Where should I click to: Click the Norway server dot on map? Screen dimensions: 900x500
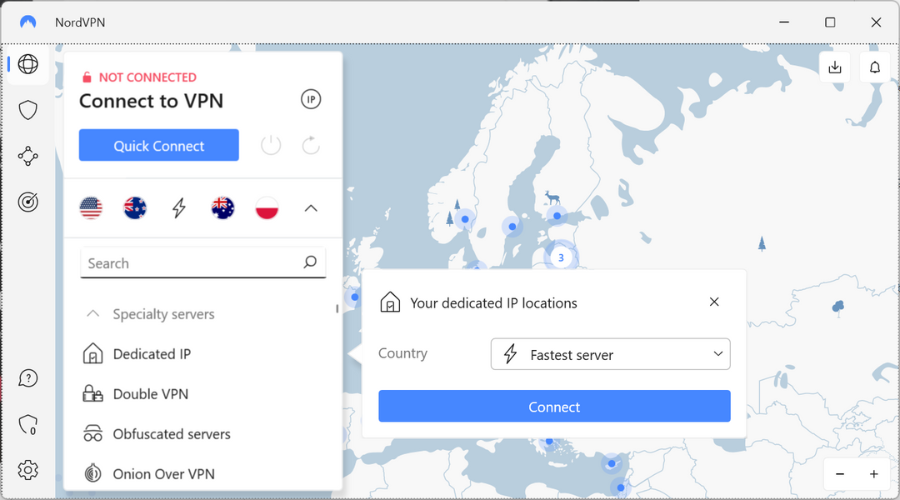pos(465,219)
